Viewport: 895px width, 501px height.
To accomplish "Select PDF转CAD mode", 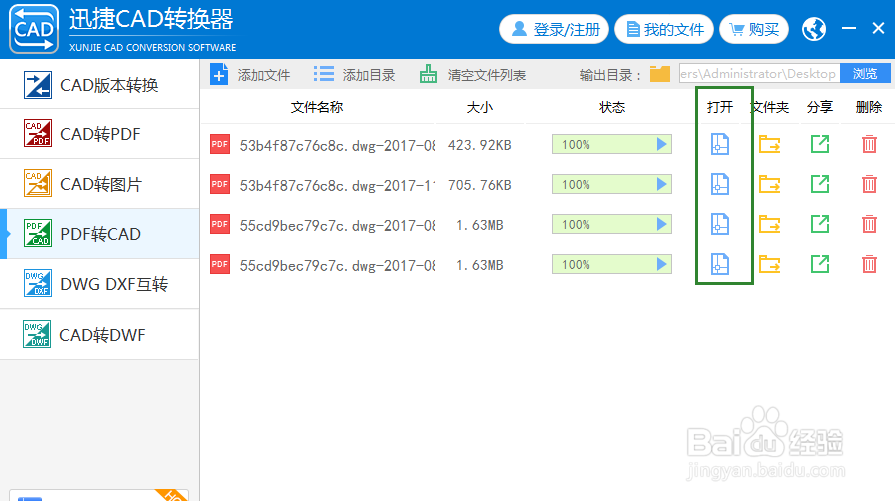I will point(99,234).
